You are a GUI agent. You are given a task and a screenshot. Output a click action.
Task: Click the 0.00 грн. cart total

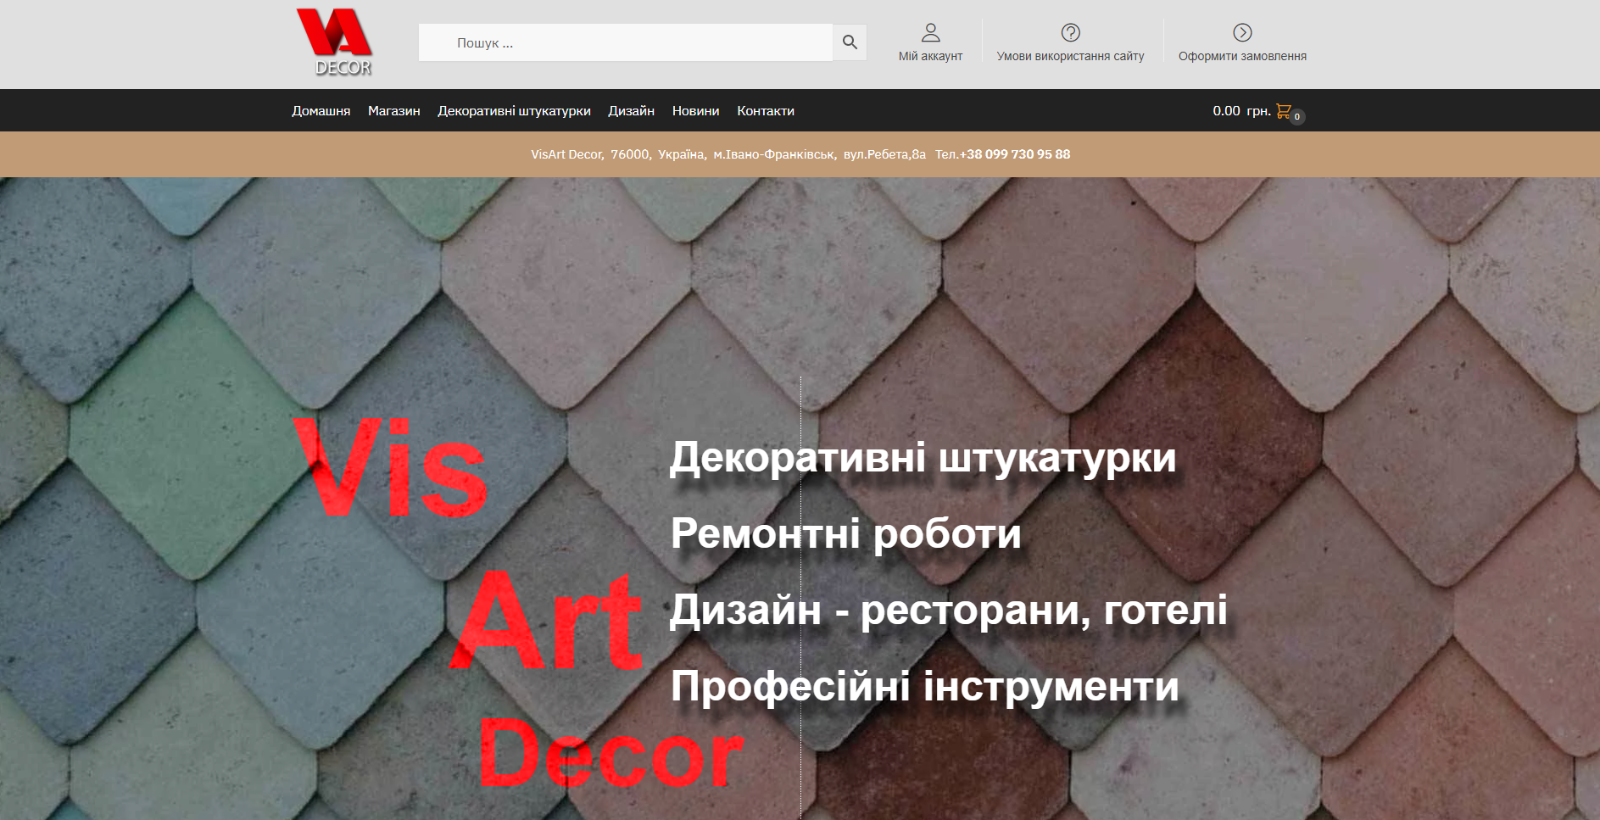coord(1241,111)
